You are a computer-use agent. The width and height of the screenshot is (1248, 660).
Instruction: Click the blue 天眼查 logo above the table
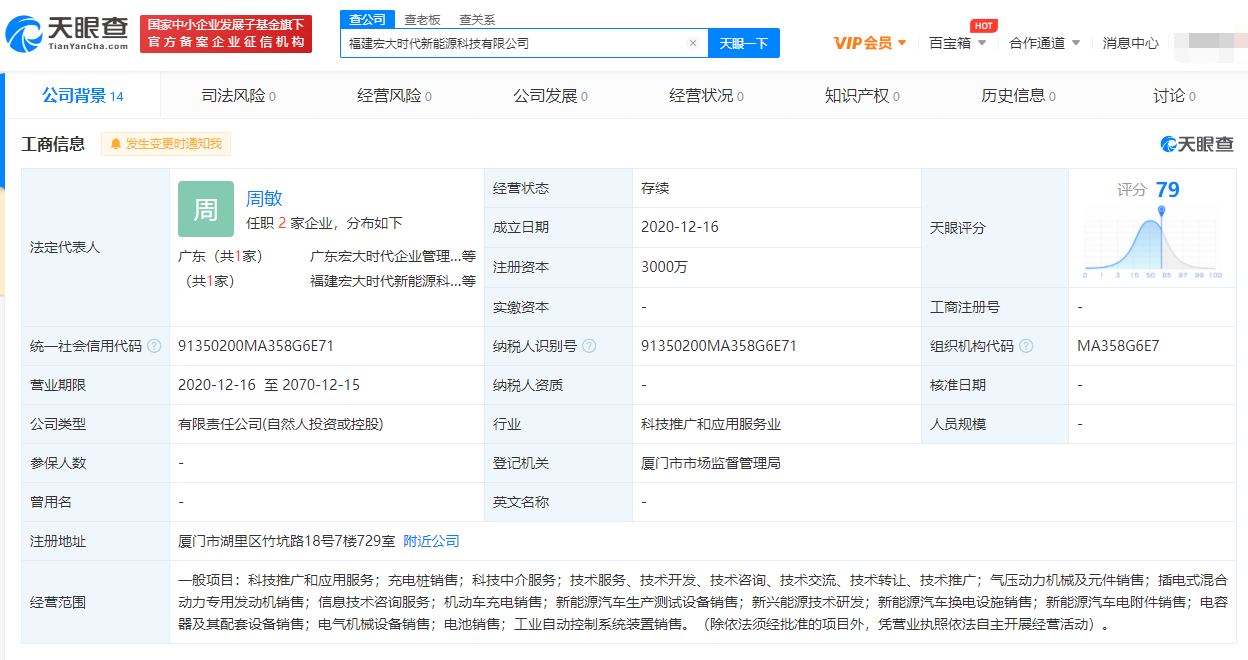click(x=1197, y=144)
